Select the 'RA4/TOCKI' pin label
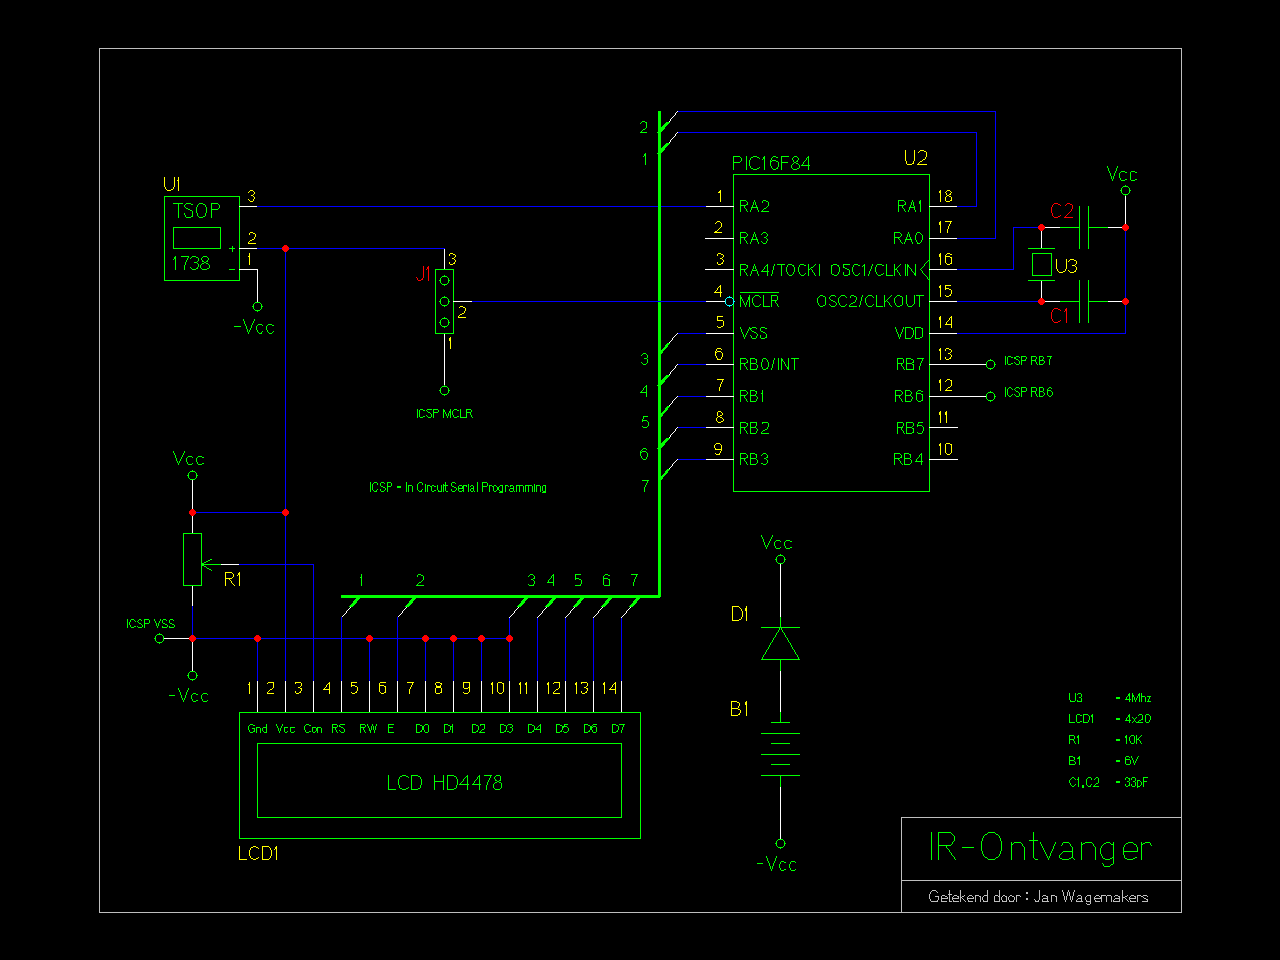Image resolution: width=1280 pixels, height=960 pixels. coord(780,270)
